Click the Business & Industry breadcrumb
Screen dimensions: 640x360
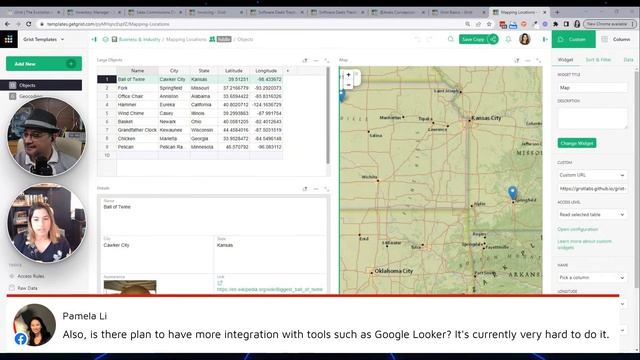coord(140,40)
